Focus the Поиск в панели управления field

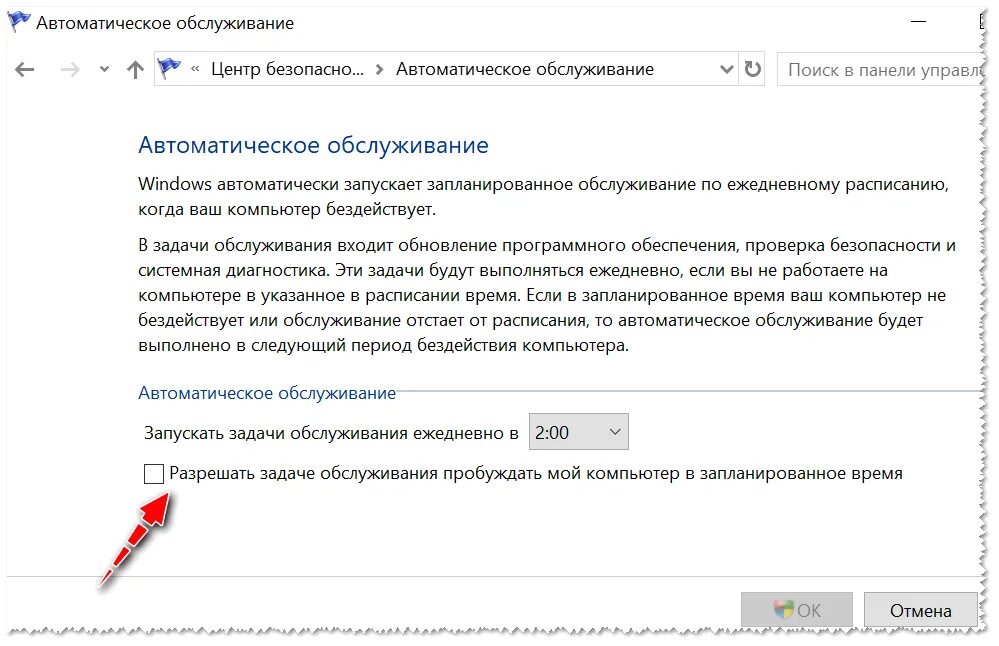pos(880,69)
